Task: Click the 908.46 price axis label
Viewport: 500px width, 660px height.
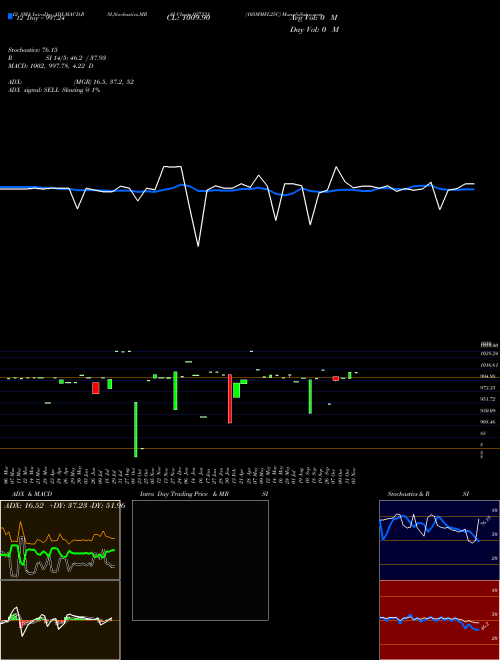Action: coord(489,422)
